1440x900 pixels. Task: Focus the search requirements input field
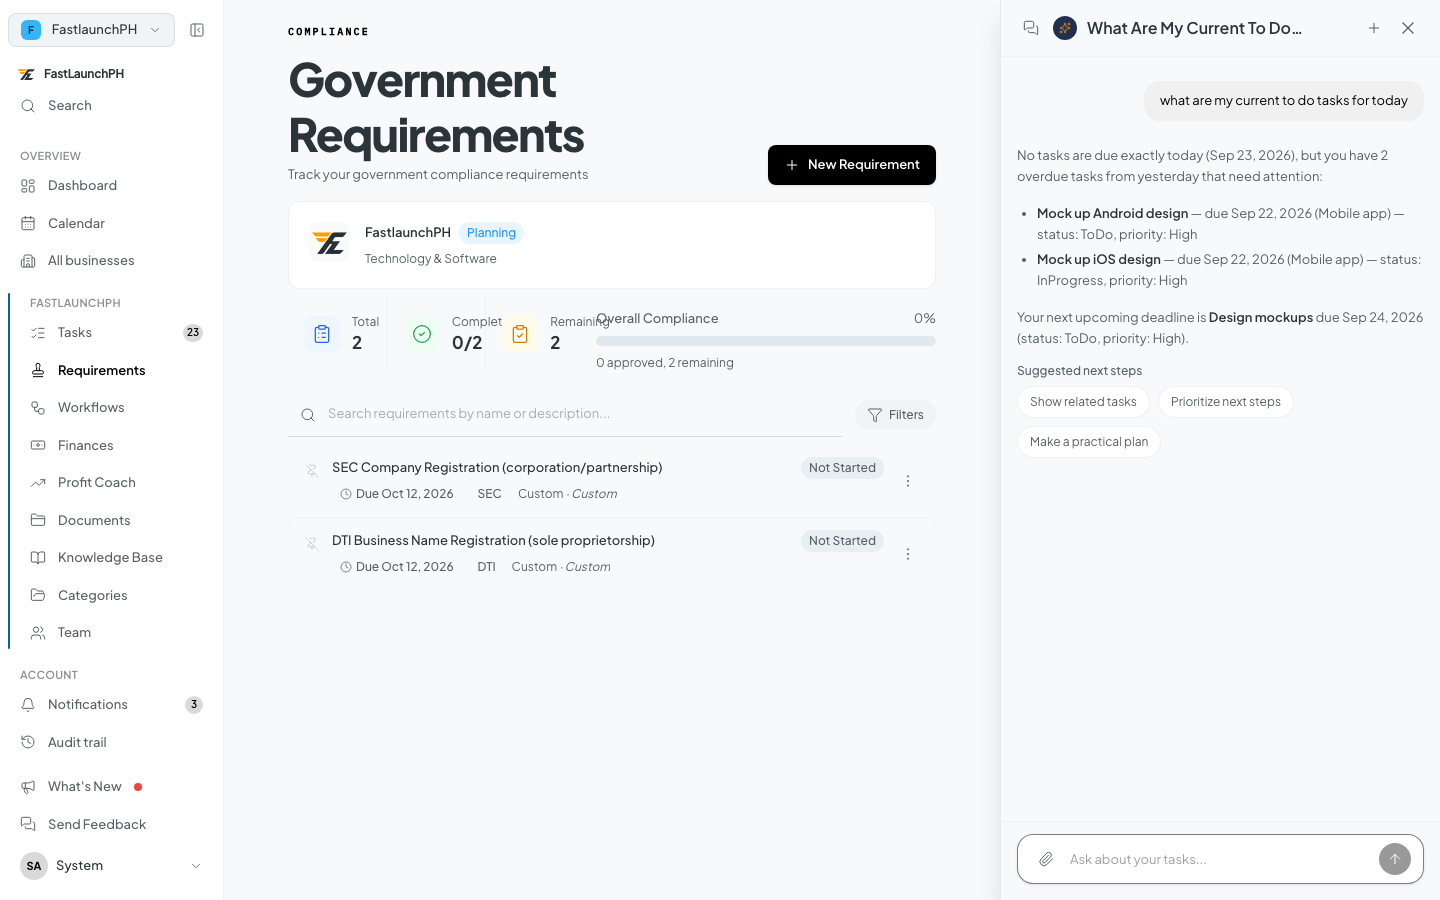(x=565, y=414)
